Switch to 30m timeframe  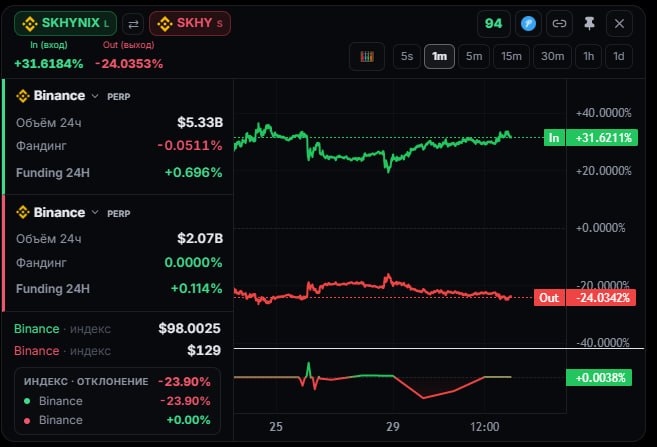pos(552,56)
